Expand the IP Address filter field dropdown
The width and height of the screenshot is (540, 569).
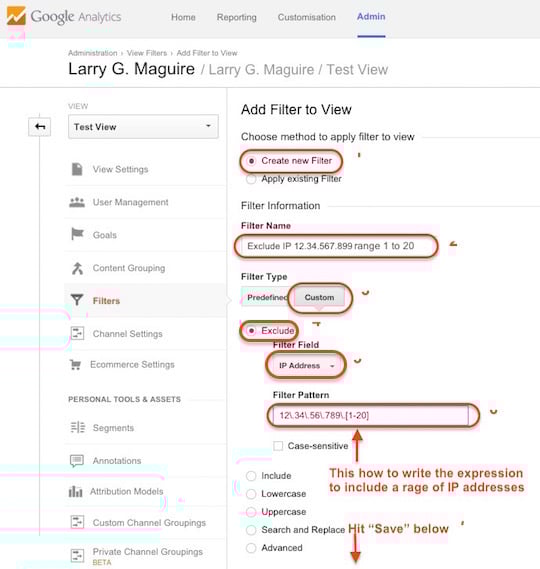306,365
